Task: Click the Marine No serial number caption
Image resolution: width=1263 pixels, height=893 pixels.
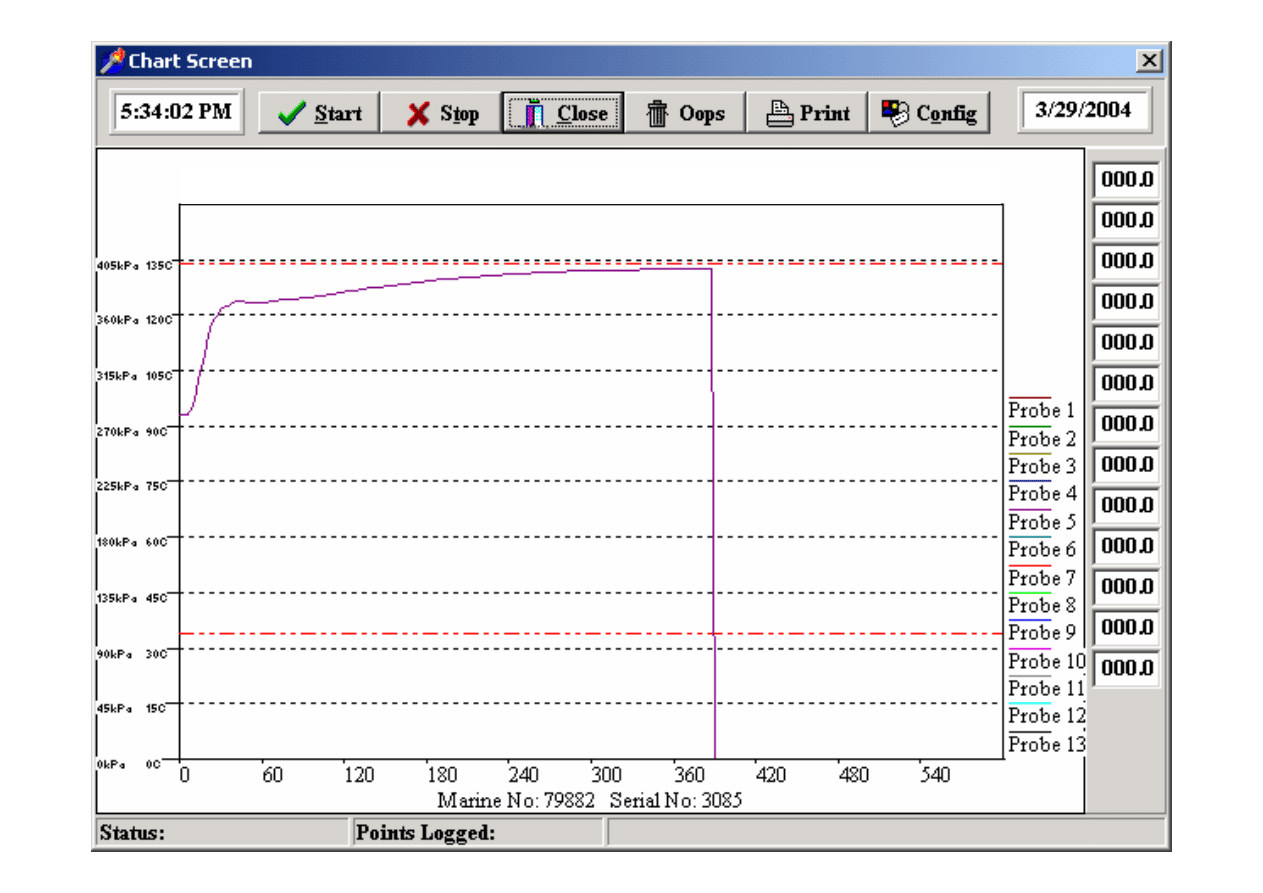Action: click(x=590, y=800)
